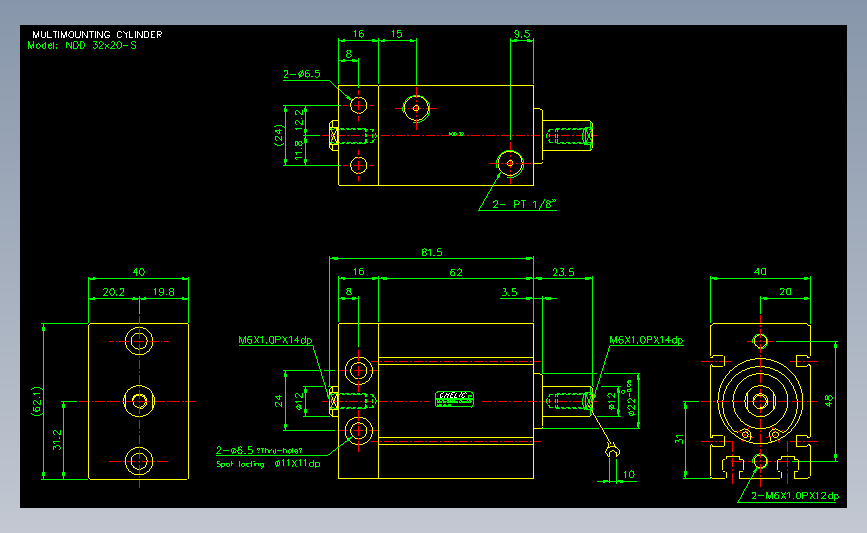This screenshot has width=867, height=533.
Task: Click the 2- PT 1/8" port callout
Action: pos(523,204)
